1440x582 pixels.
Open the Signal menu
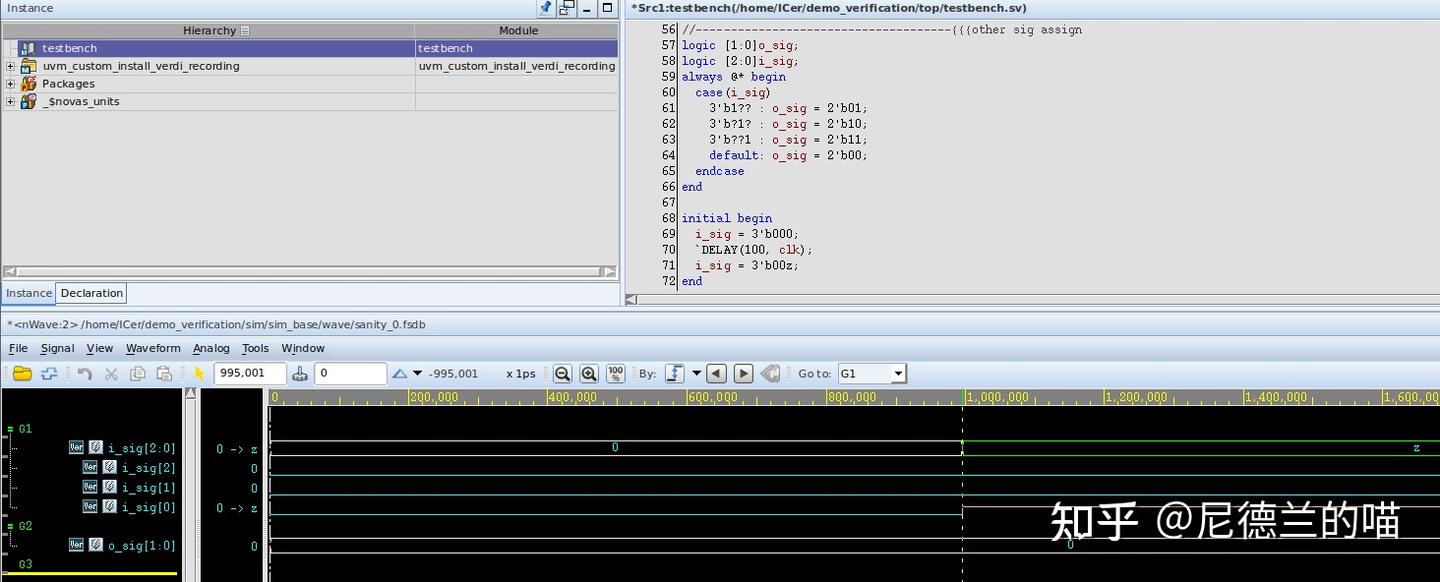coord(57,348)
